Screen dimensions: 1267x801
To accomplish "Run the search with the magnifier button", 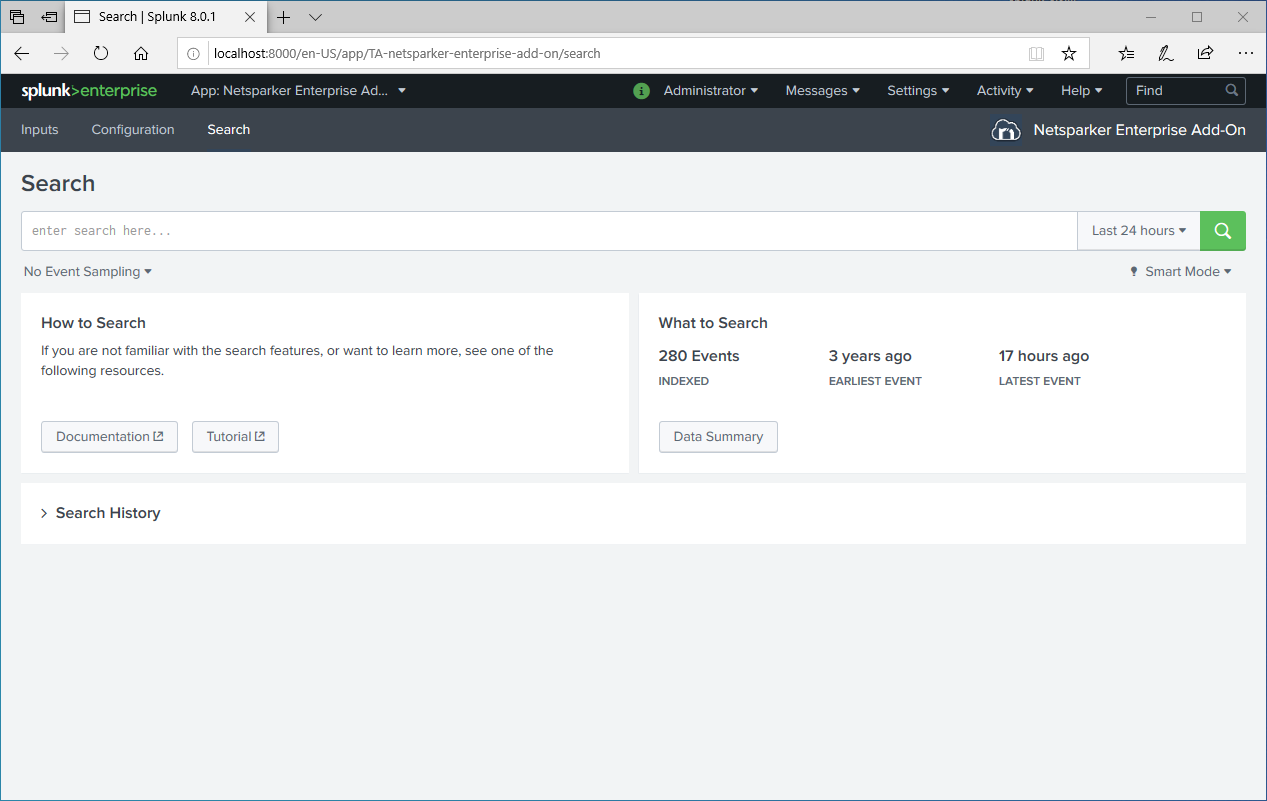I will pyautogui.click(x=1222, y=230).
